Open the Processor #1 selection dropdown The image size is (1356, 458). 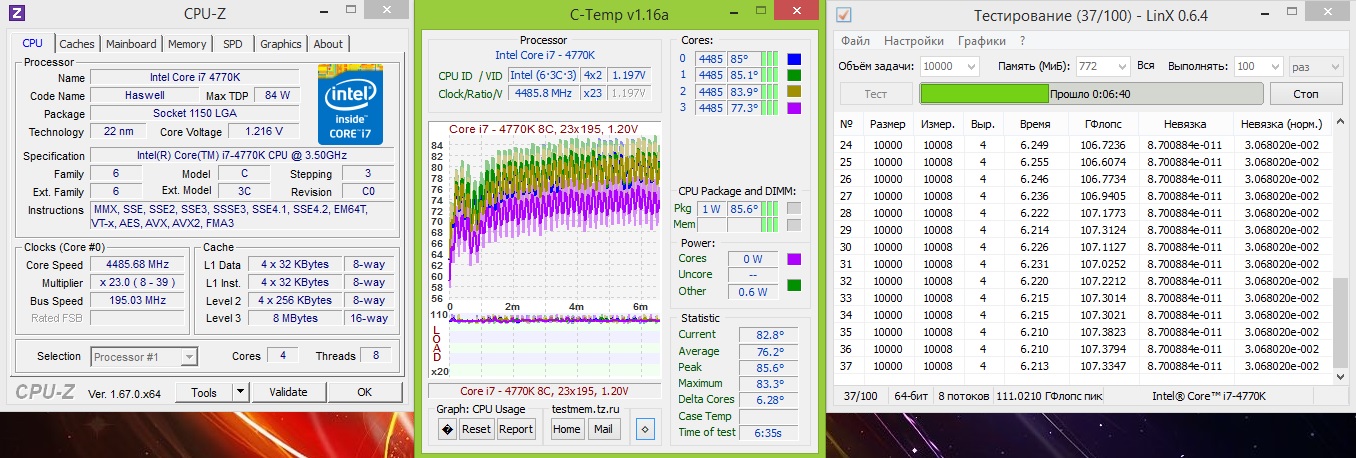click(x=145, y=356)
